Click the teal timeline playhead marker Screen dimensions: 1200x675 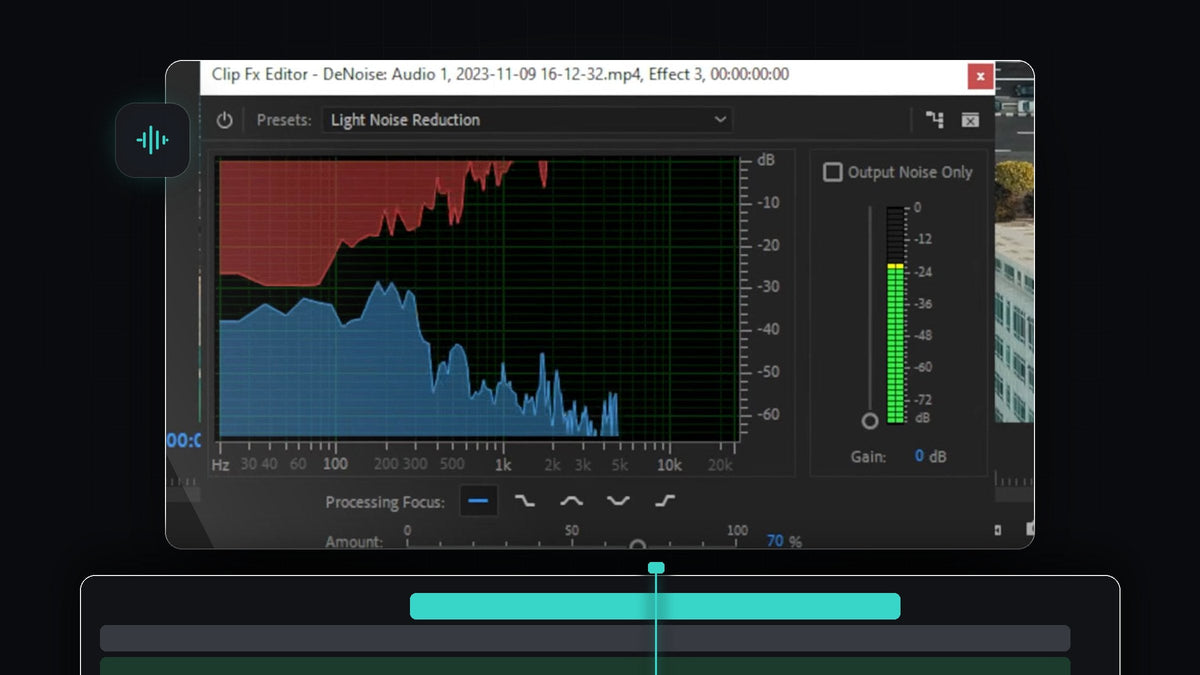click(656, 568)
